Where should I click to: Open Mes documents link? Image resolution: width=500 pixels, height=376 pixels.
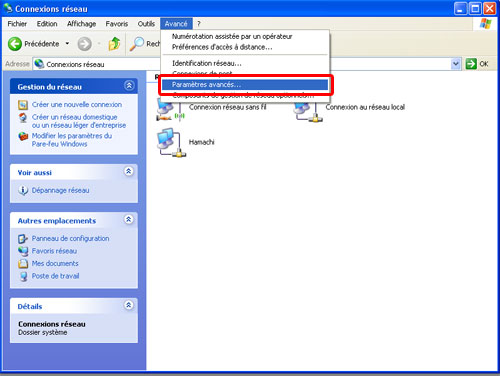[55, 263]
